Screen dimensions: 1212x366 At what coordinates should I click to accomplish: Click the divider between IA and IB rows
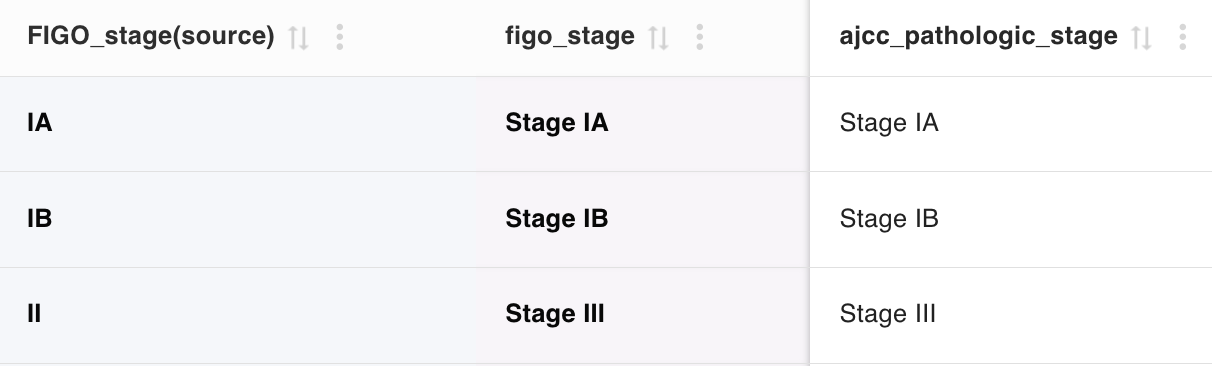tap(606, 171)
